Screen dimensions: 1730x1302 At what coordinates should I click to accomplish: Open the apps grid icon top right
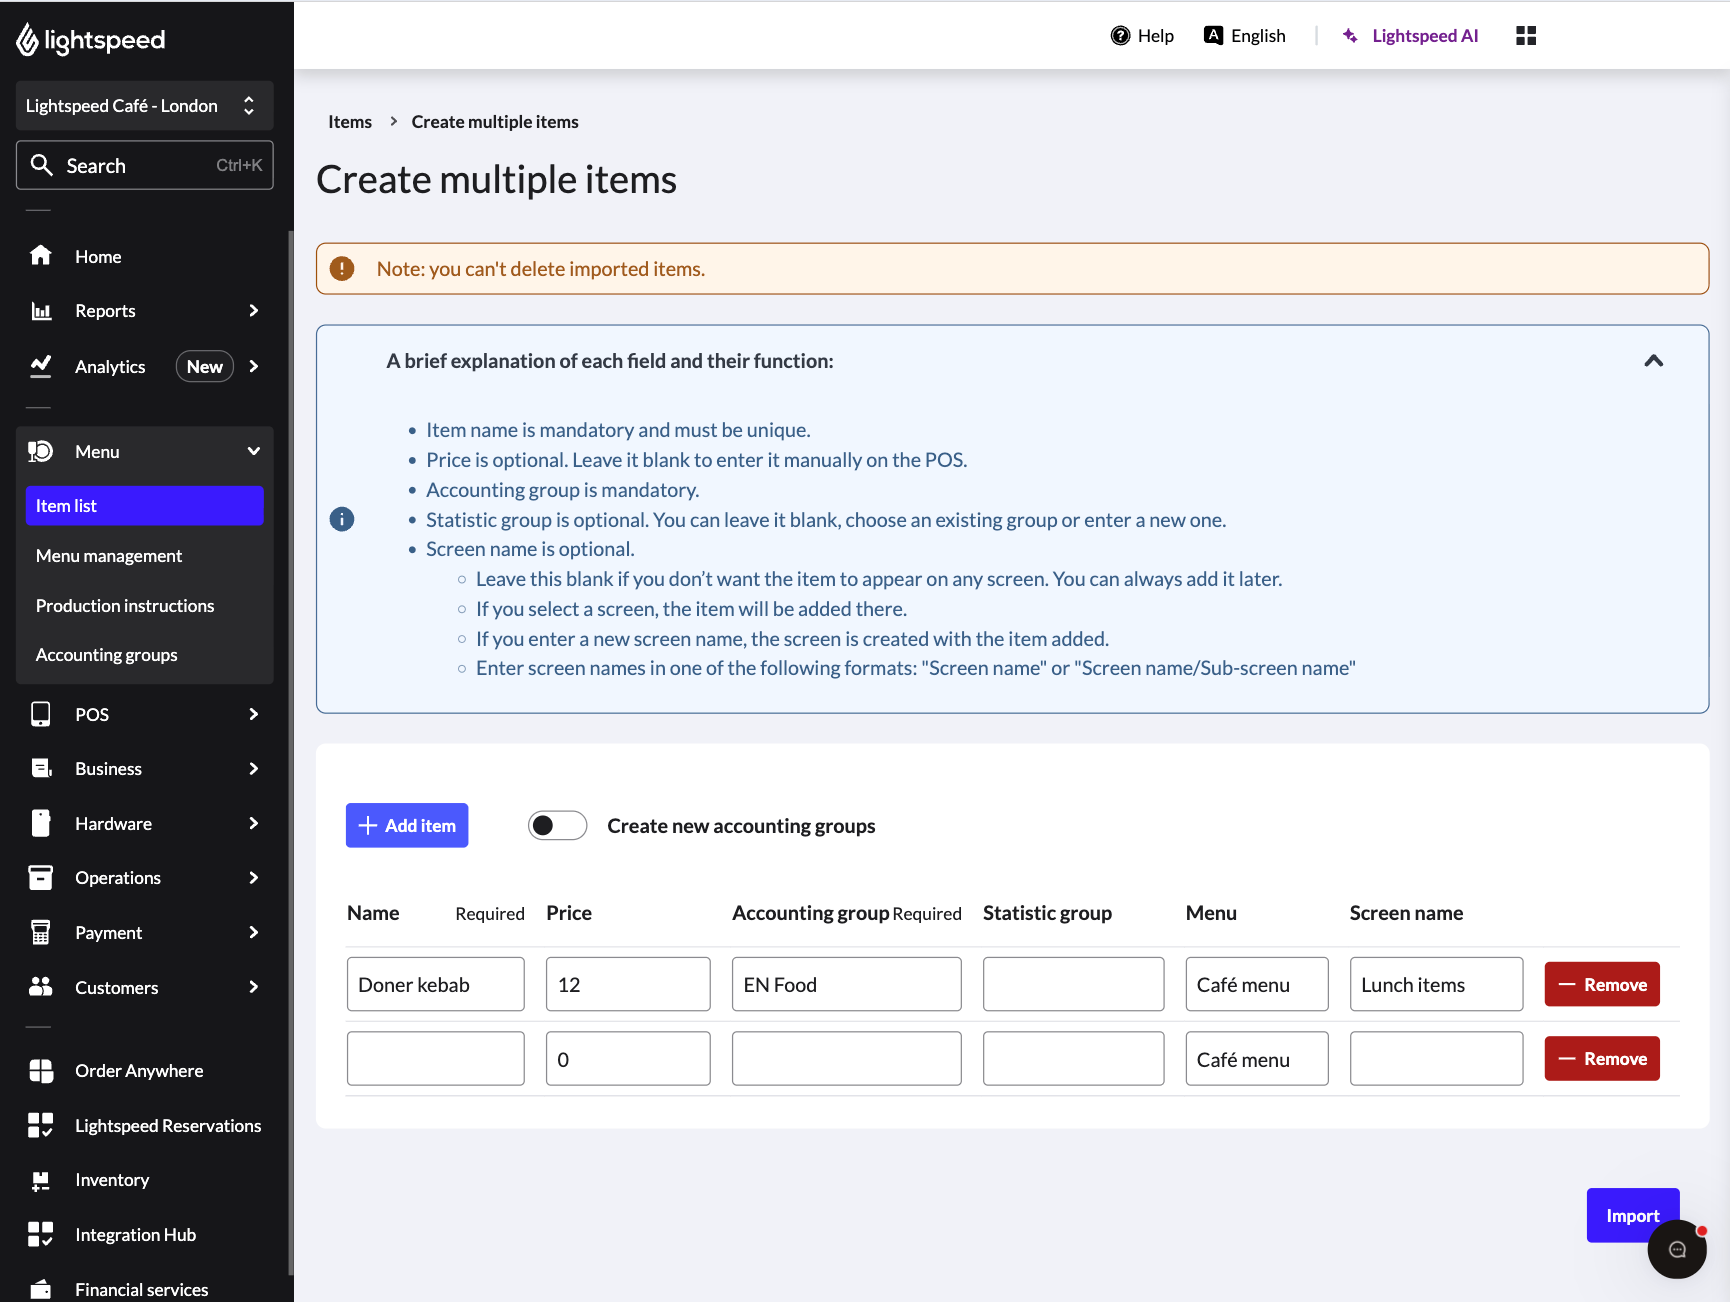(1525, 35)
